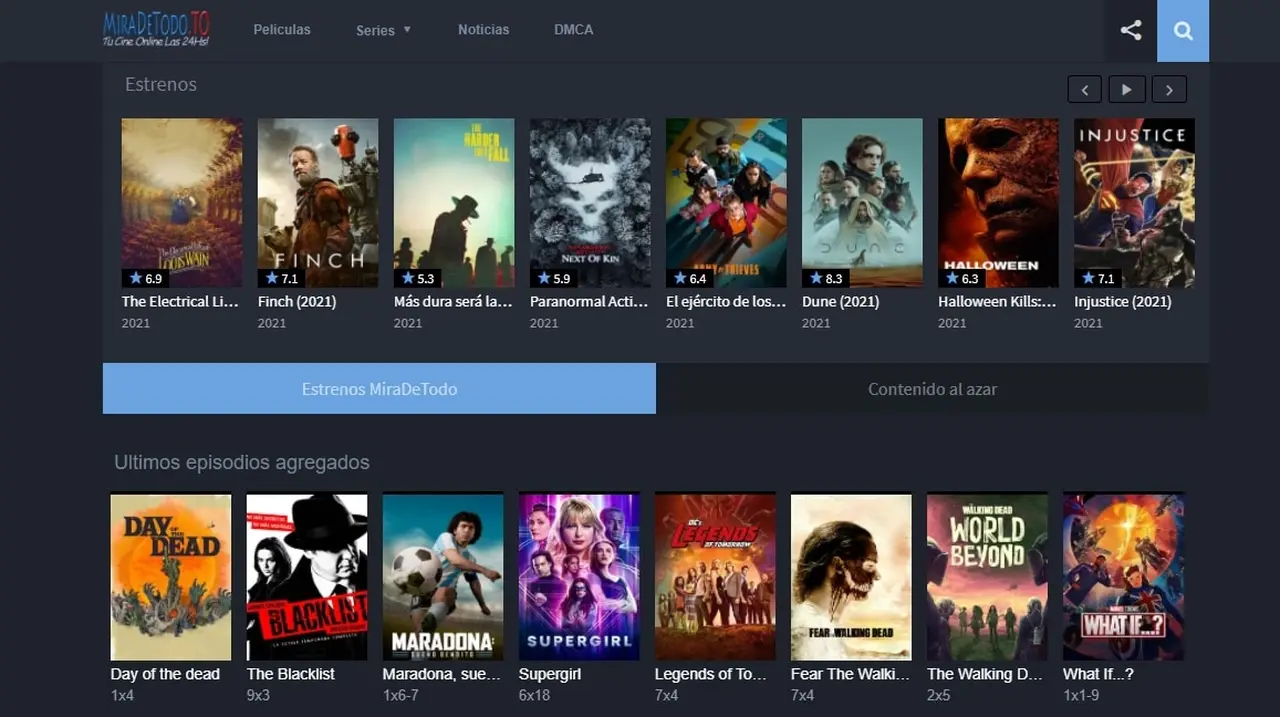Screen dimensions: 1280x717
Task: Open Legends of Tomorrow episode poster
Action: pyautogui.click(x=715, y=576)
